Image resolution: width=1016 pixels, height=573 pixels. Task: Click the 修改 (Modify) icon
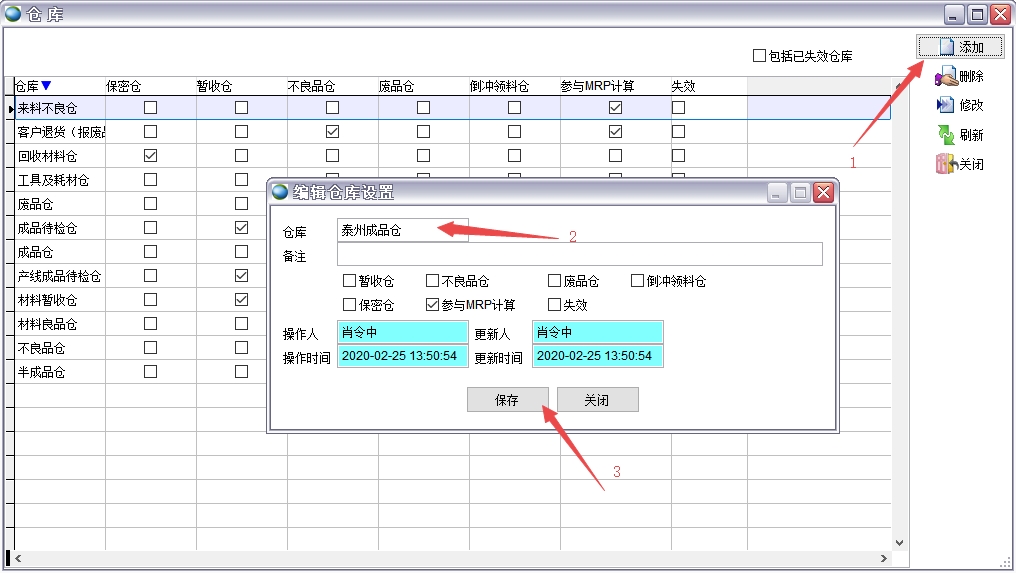pos(946,105)
